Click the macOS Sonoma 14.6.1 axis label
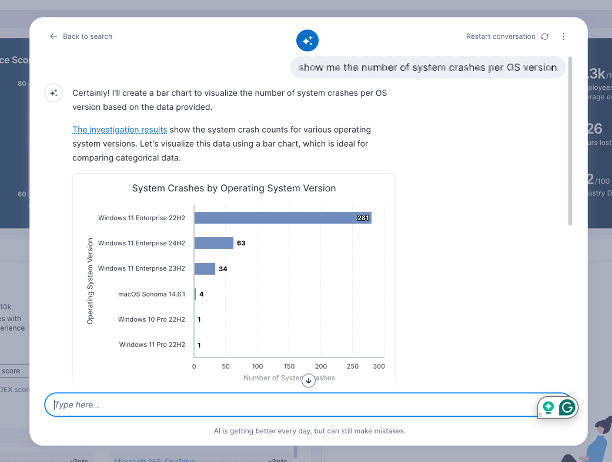612x462 pixels. 152,294
